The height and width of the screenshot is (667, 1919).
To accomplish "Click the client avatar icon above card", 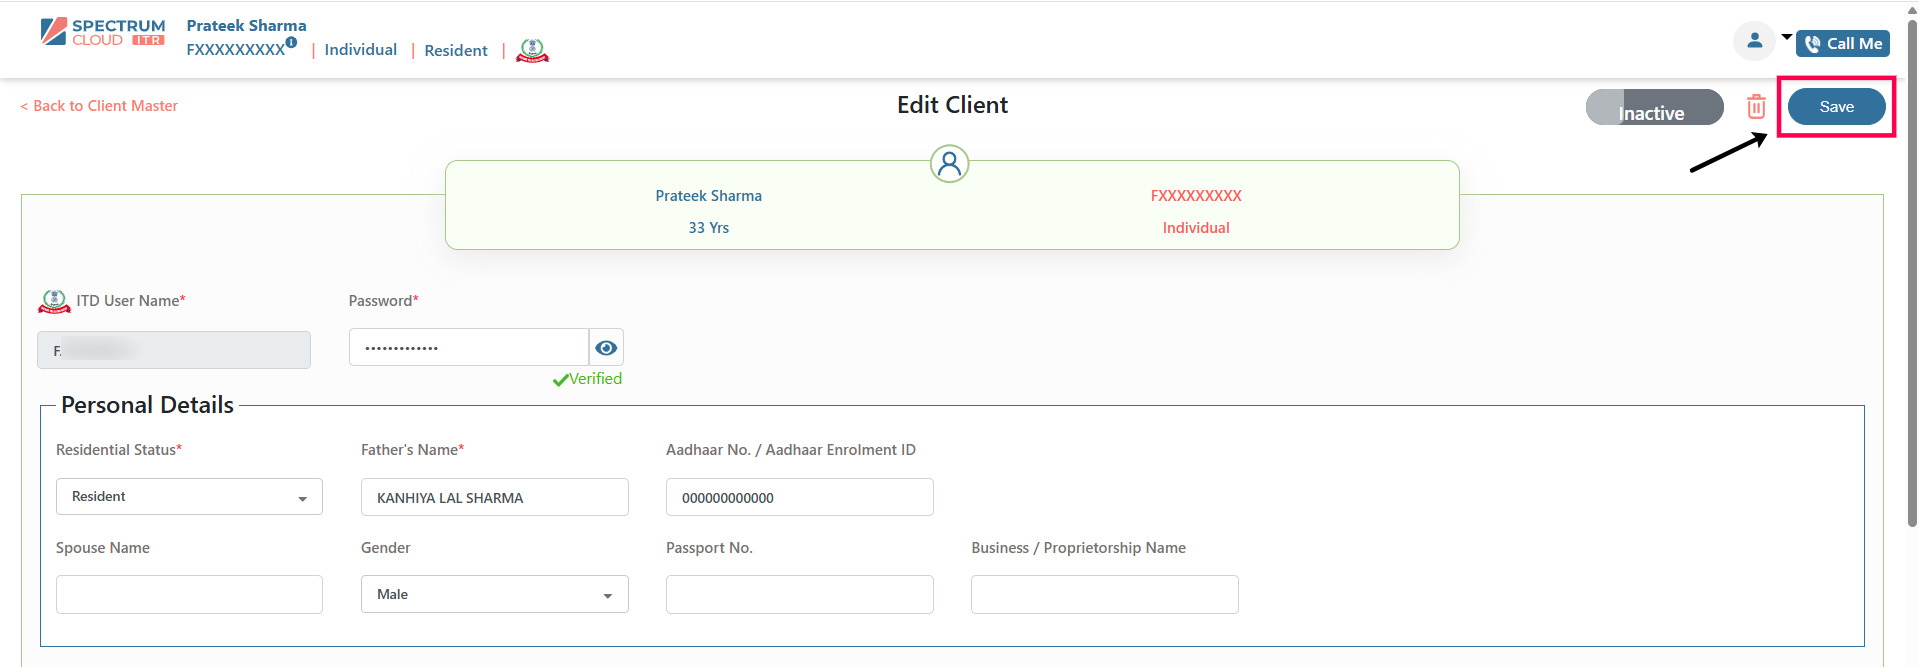I will [949, 163].
